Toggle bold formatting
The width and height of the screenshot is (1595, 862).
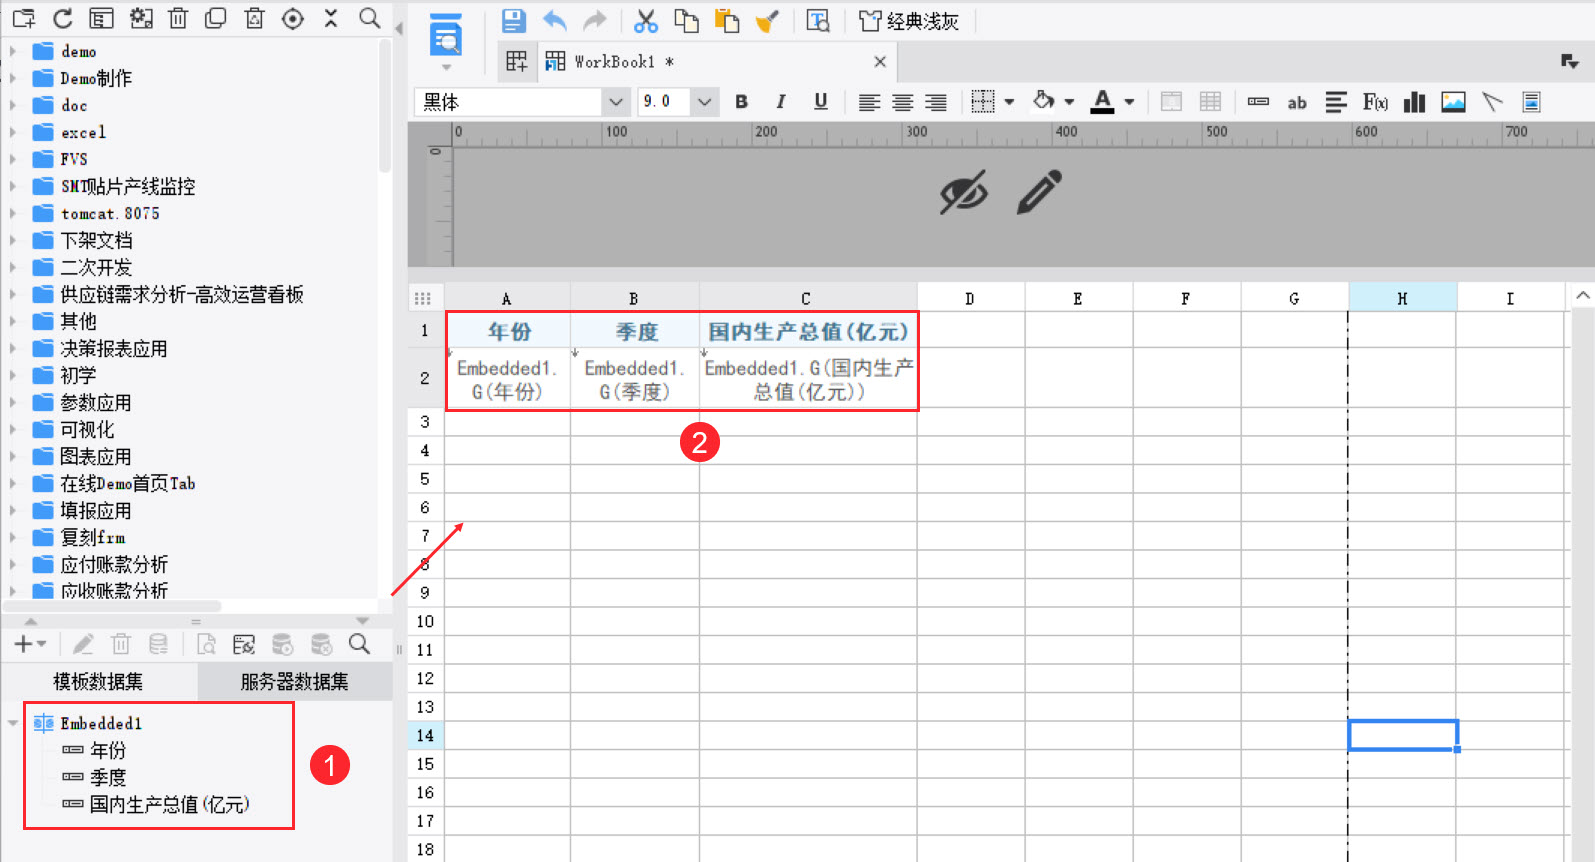[741, 102]
